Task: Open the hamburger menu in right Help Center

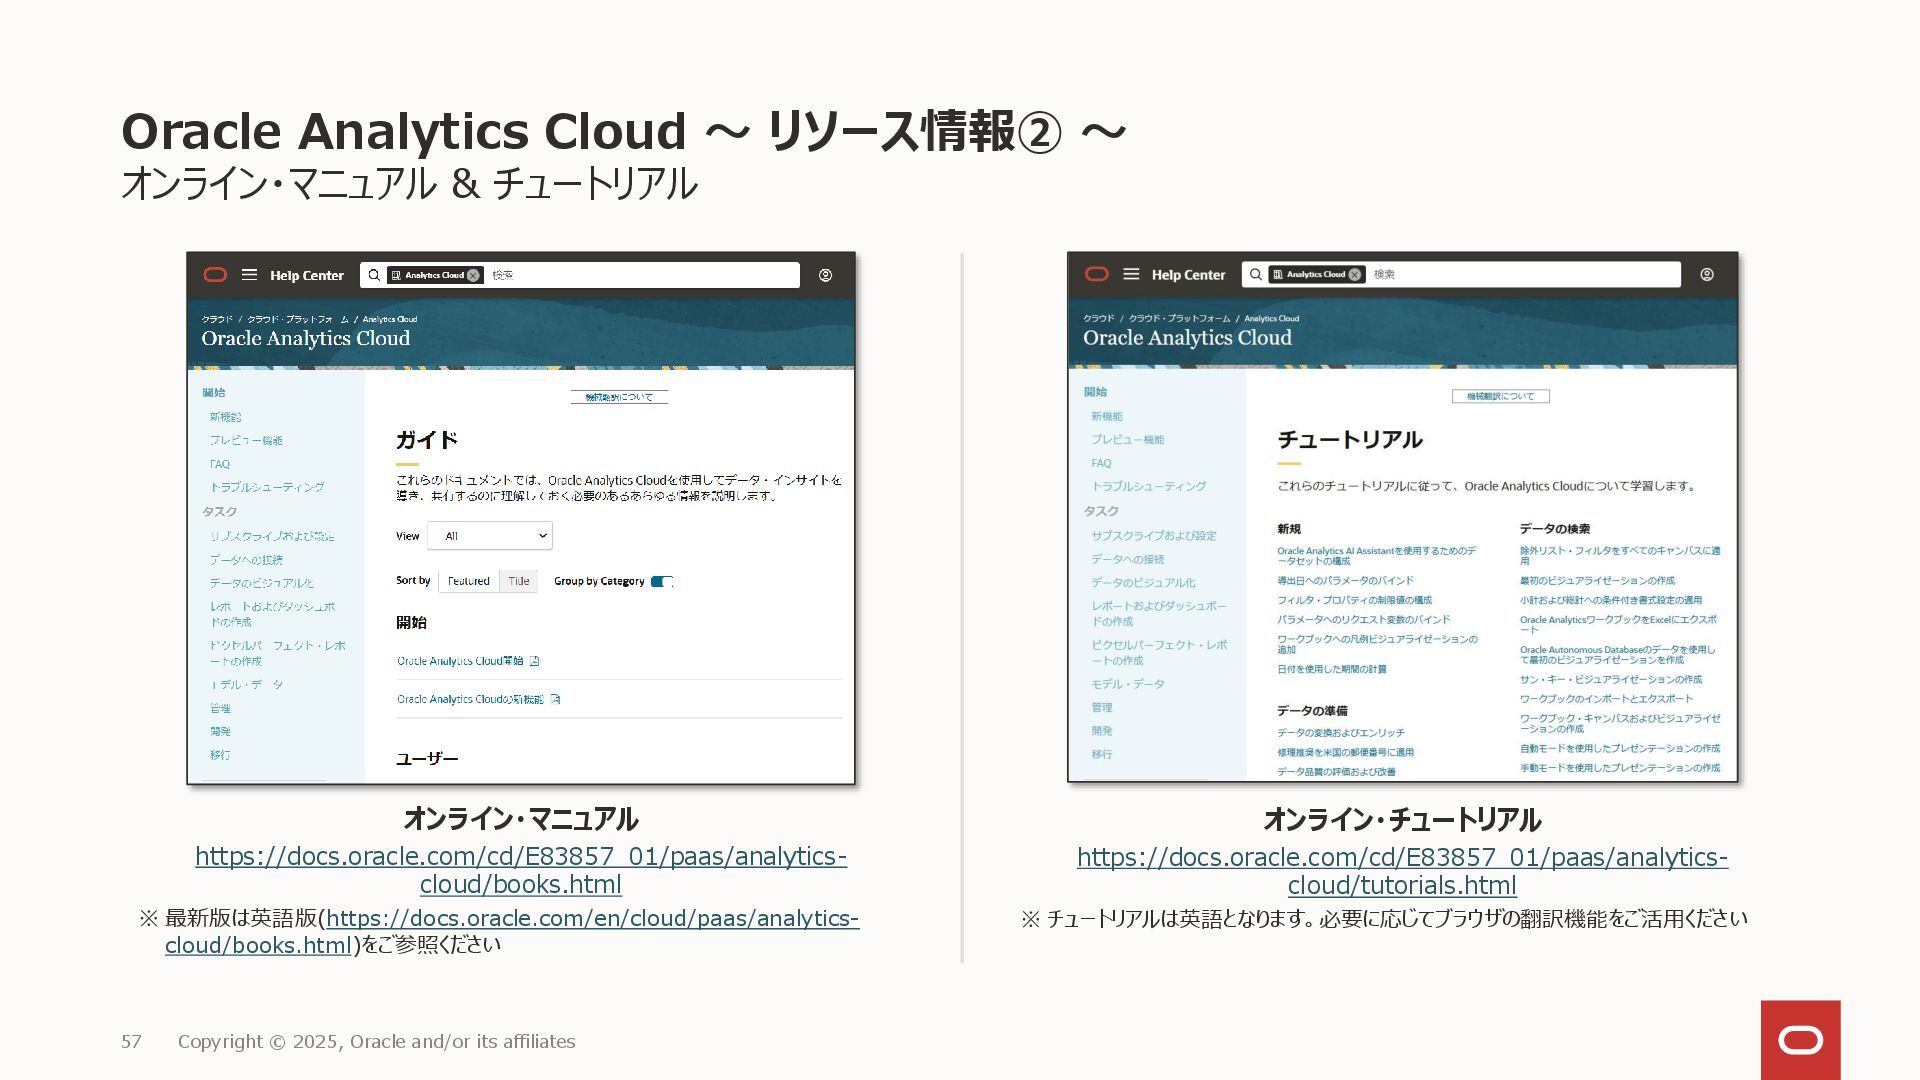Action: (x=1131, y=274)
